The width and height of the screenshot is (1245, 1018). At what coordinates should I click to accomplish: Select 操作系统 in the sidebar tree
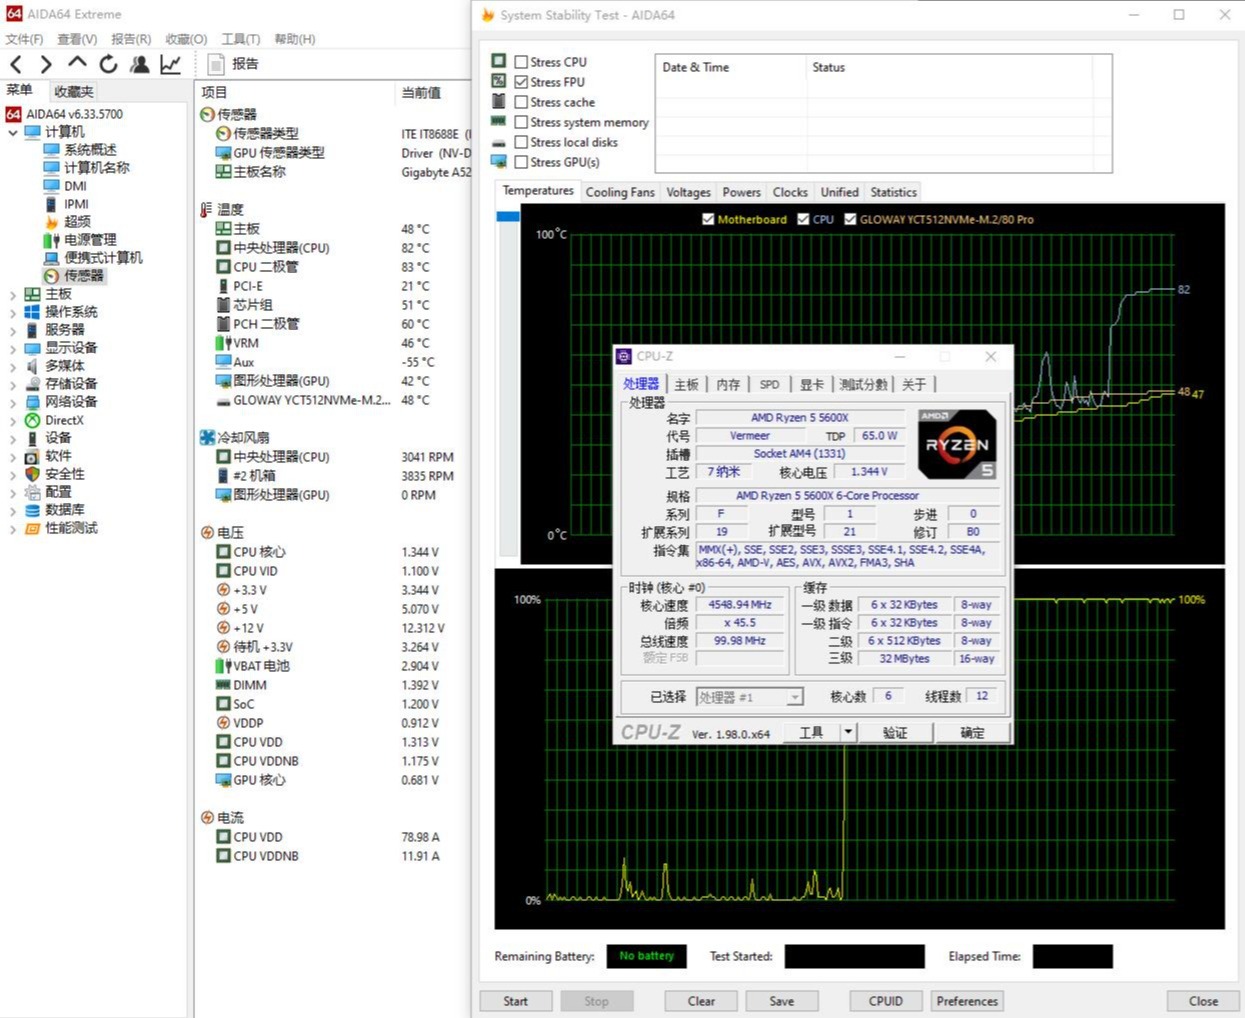(x=71, y=312)
